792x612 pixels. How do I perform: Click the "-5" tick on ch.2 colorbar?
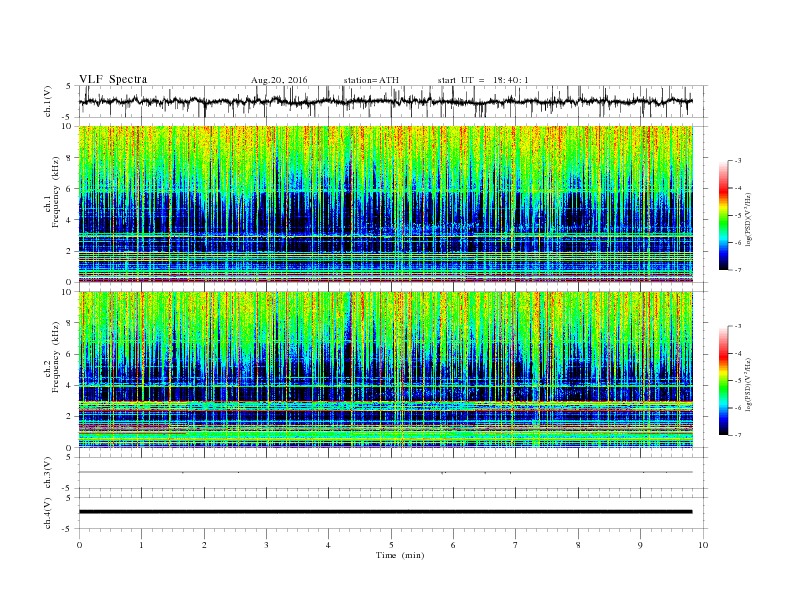[x=737, y=381]
